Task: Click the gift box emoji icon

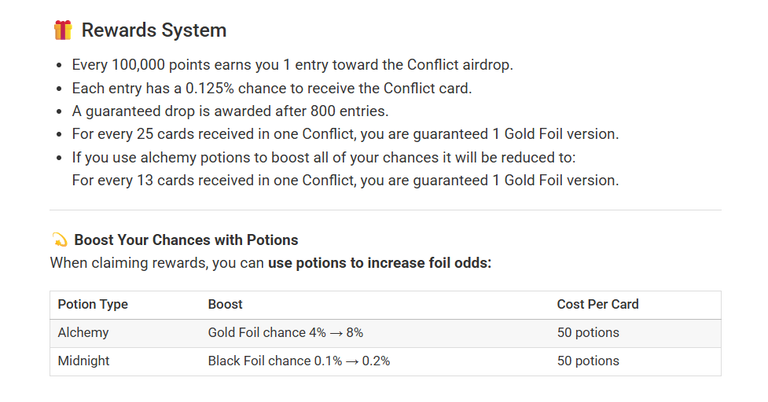Action: (x=63, y=30)
